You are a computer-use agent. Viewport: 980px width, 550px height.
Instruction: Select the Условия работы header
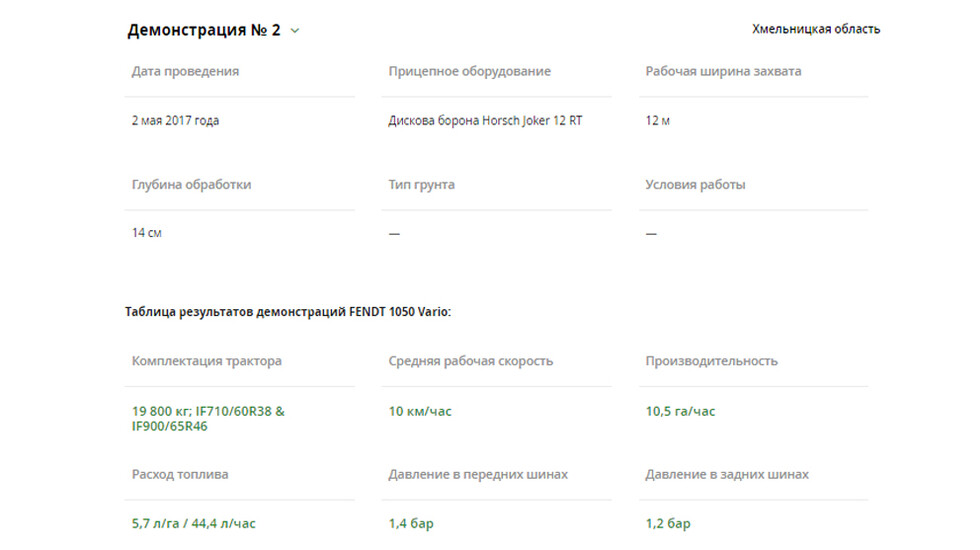click(x=695, y=184)
